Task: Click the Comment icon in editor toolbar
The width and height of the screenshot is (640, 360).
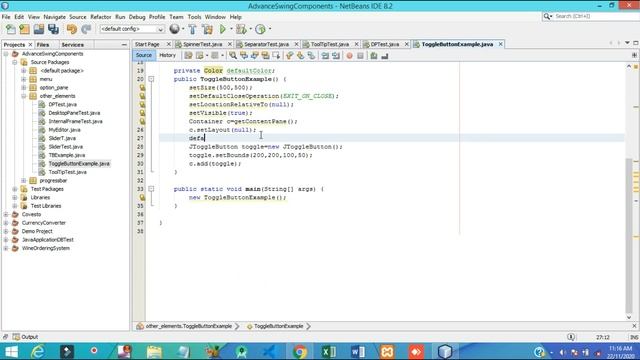Action: tap(373, 56)
